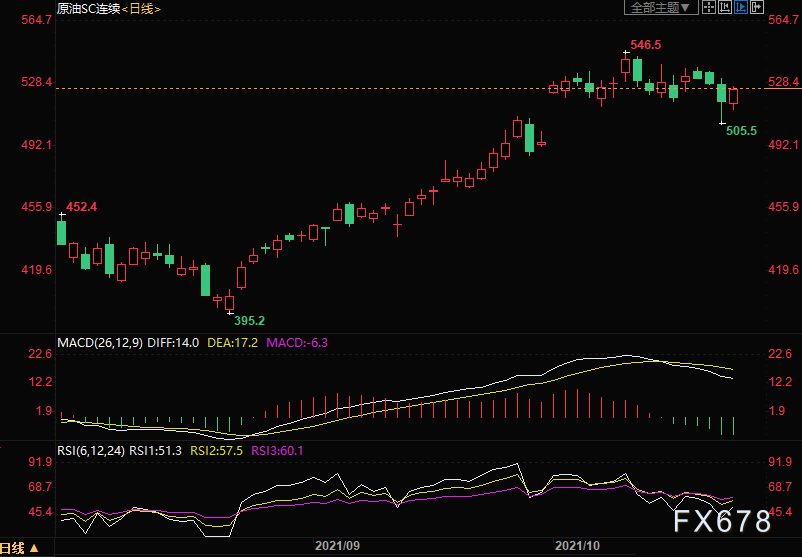Select the 2021/10 date marker
This screenshot has width=802, height=557.
pyautogui.click(x=578, y=546)
